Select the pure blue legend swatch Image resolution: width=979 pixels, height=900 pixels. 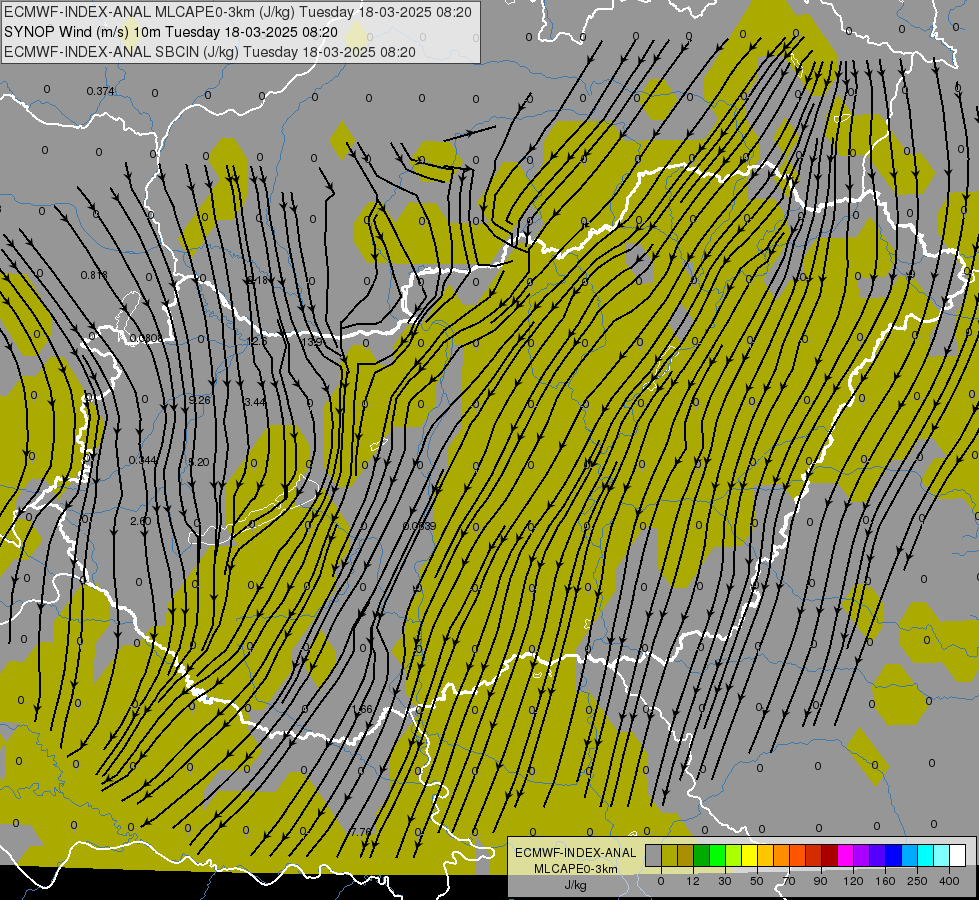tap(893, 855)
